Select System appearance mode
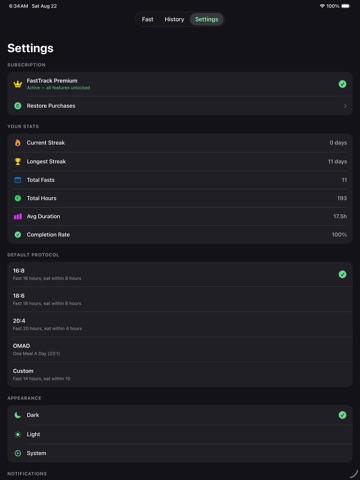Viewport: 360px width, 480px height. click(180, 453)
